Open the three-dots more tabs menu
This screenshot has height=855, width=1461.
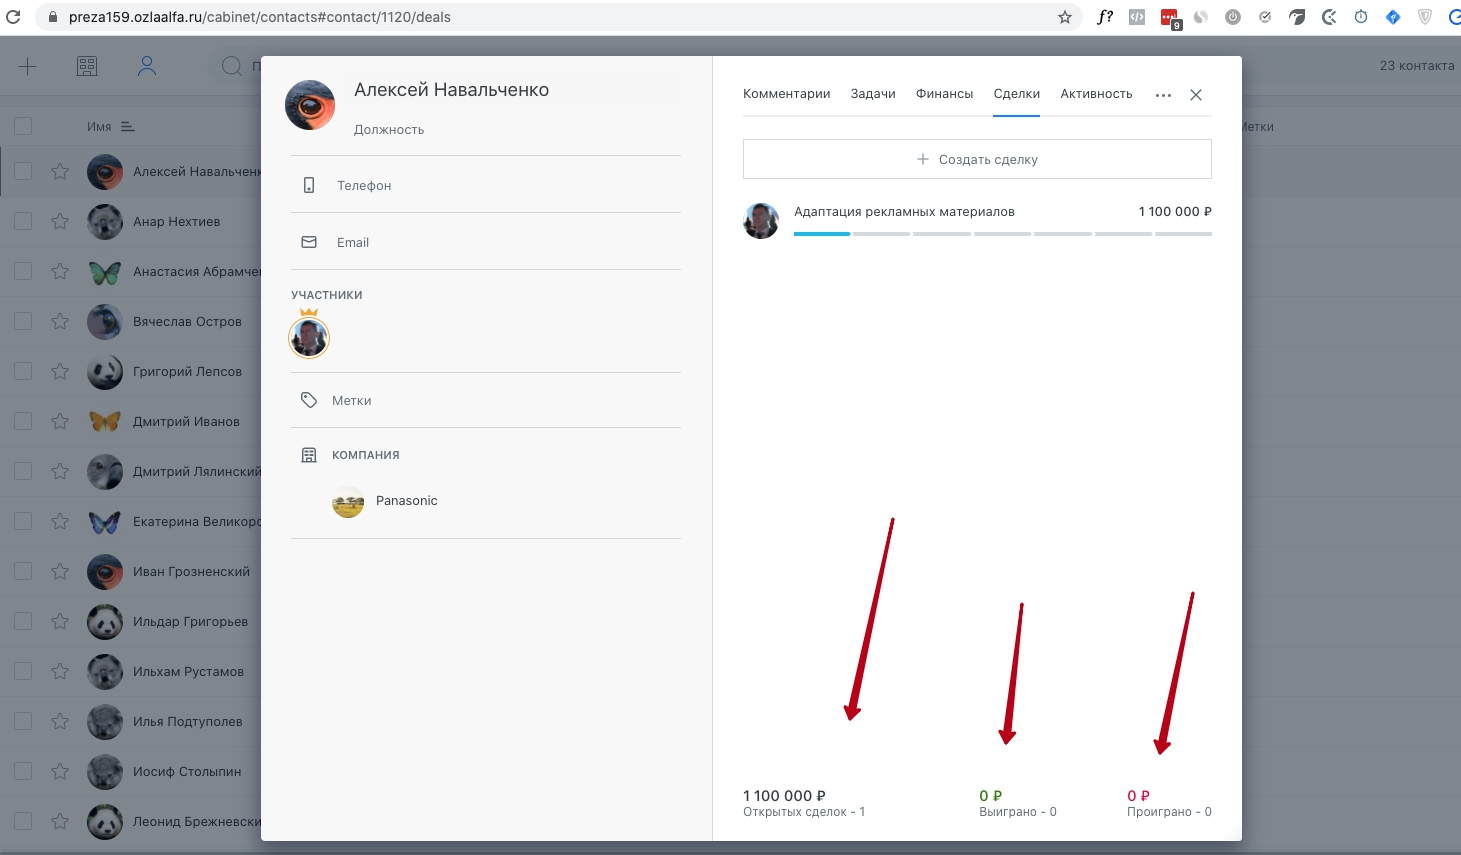point(1163,95)
